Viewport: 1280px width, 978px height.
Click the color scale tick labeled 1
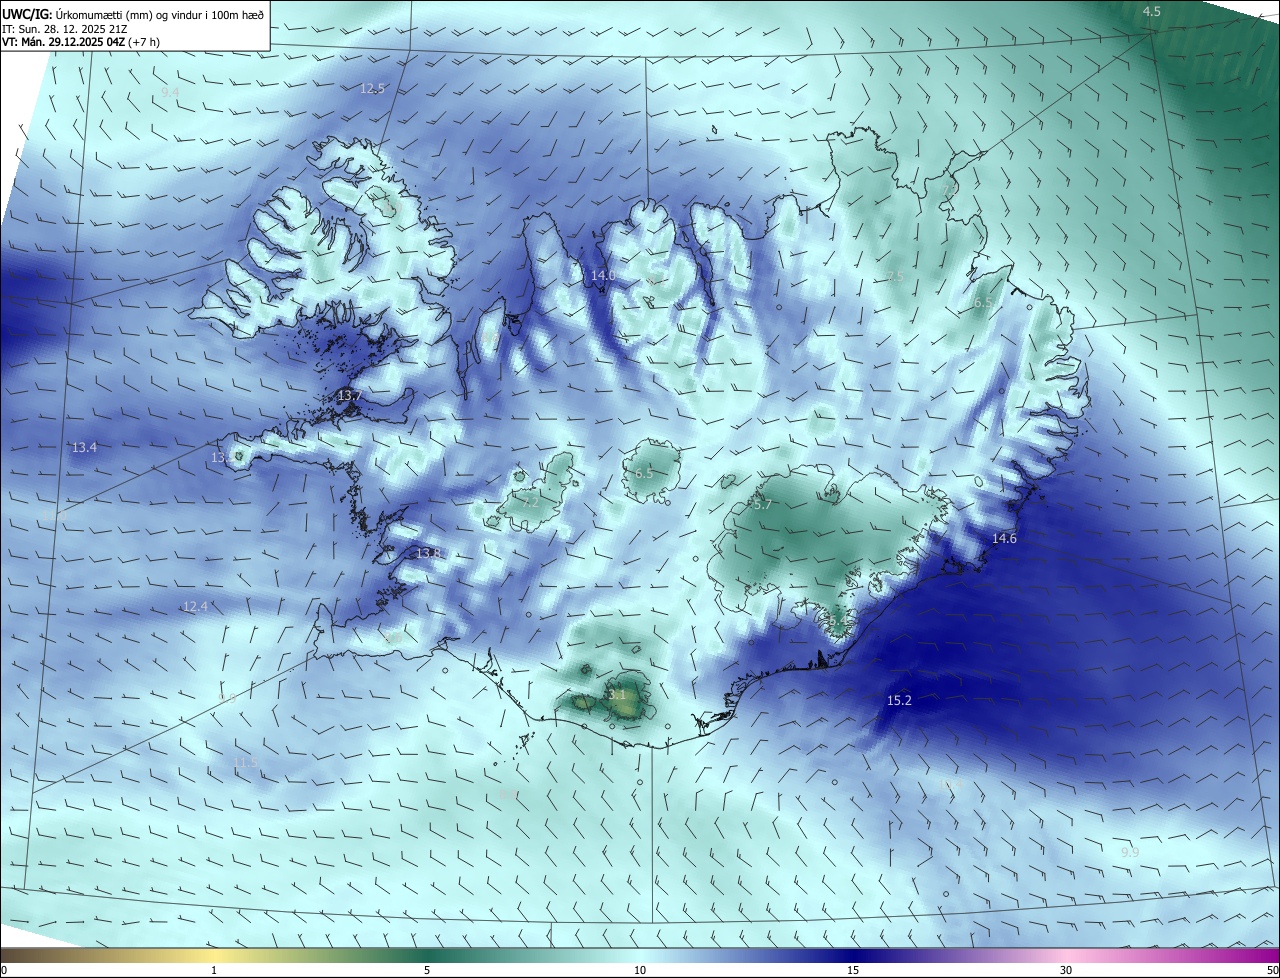click(214, 970)
